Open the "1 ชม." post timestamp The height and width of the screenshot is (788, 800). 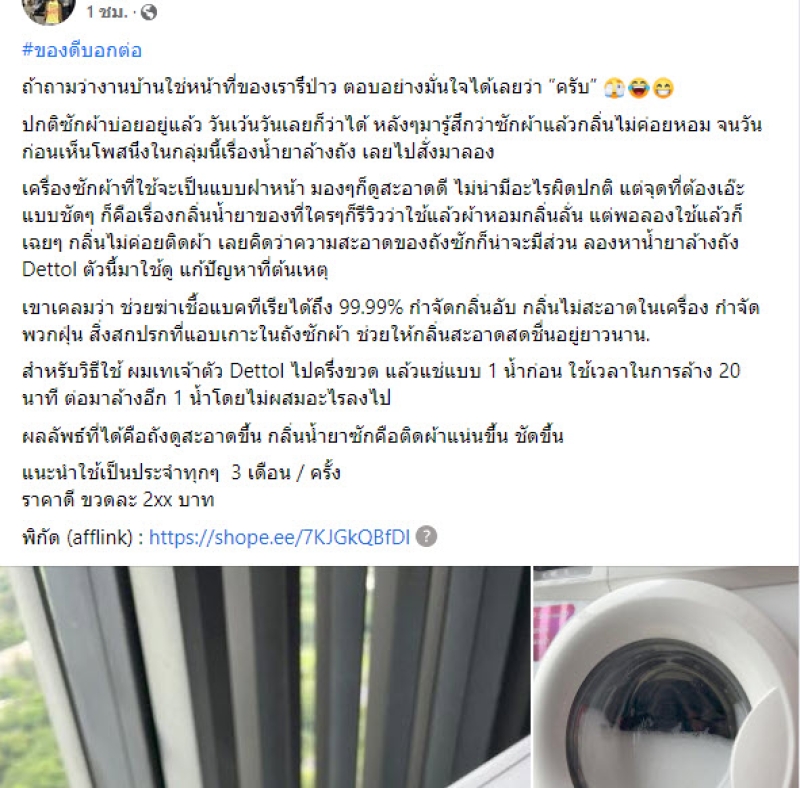(x=107, y=11)
